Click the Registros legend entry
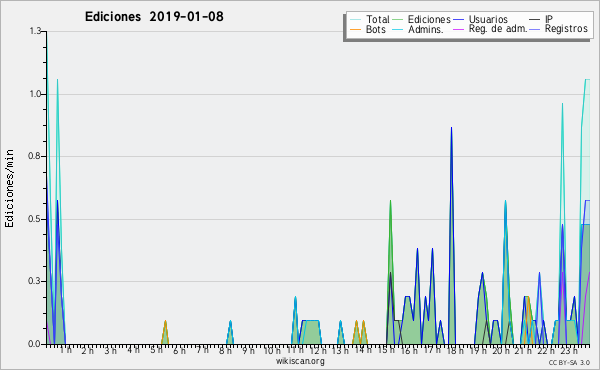The height and width of the screenshot is (370, 600). point(558,29)
